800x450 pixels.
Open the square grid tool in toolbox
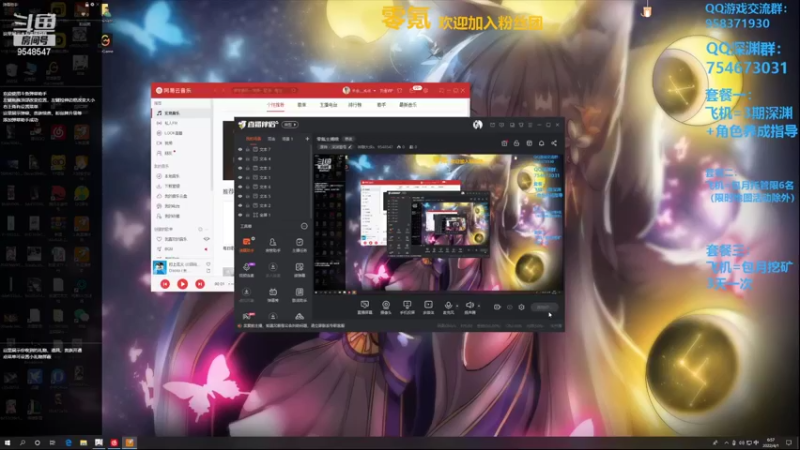click(299, 269)
